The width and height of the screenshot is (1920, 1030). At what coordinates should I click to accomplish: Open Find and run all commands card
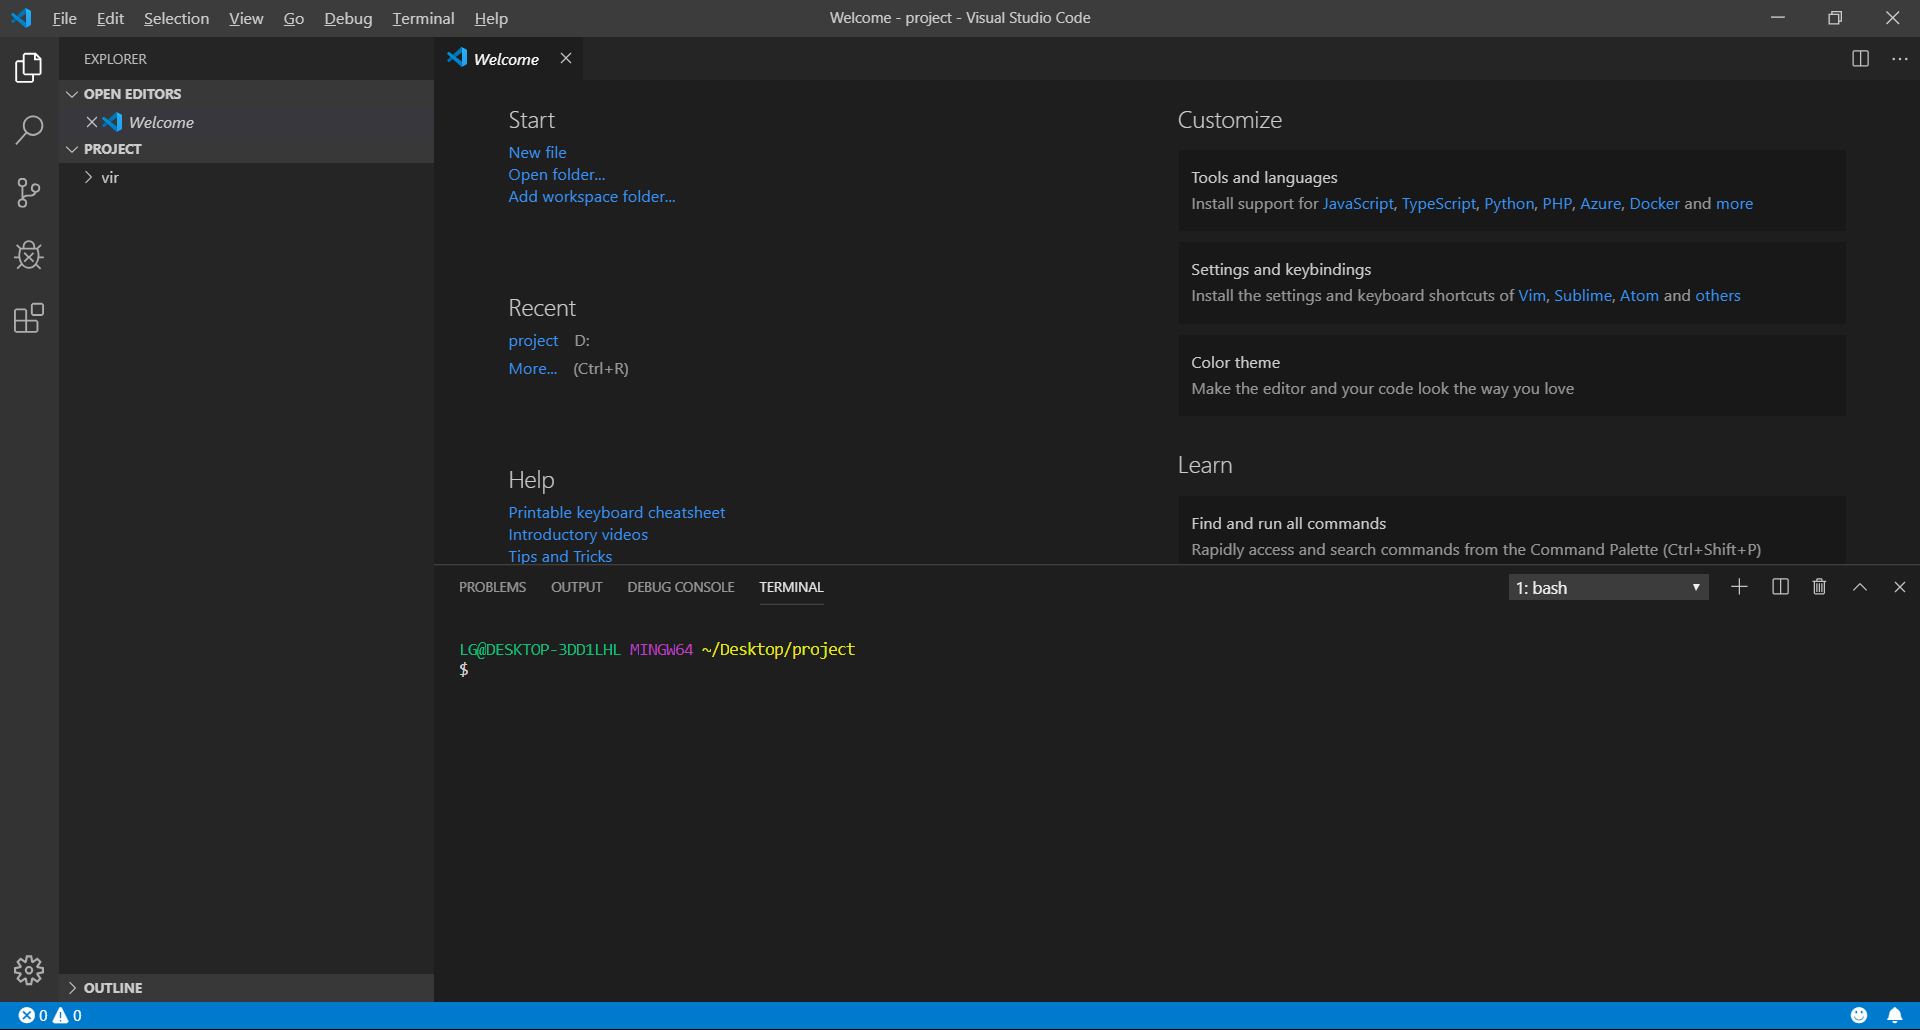pyautogui.click(x=1512, y=531)
